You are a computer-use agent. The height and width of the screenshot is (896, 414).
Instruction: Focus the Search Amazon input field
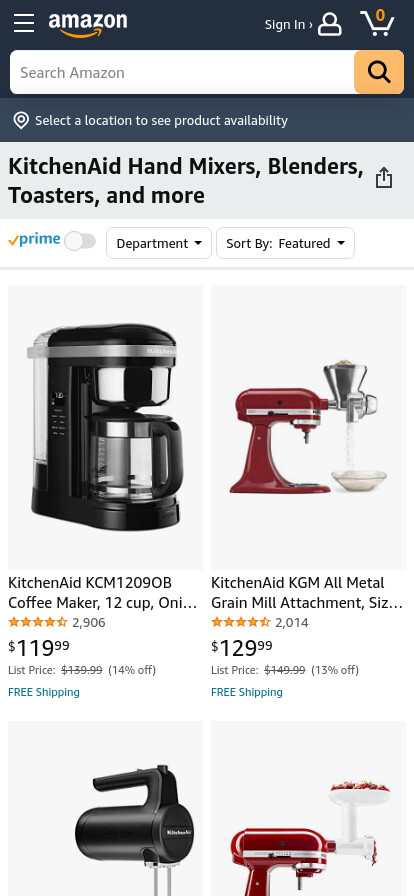[182, 72]
